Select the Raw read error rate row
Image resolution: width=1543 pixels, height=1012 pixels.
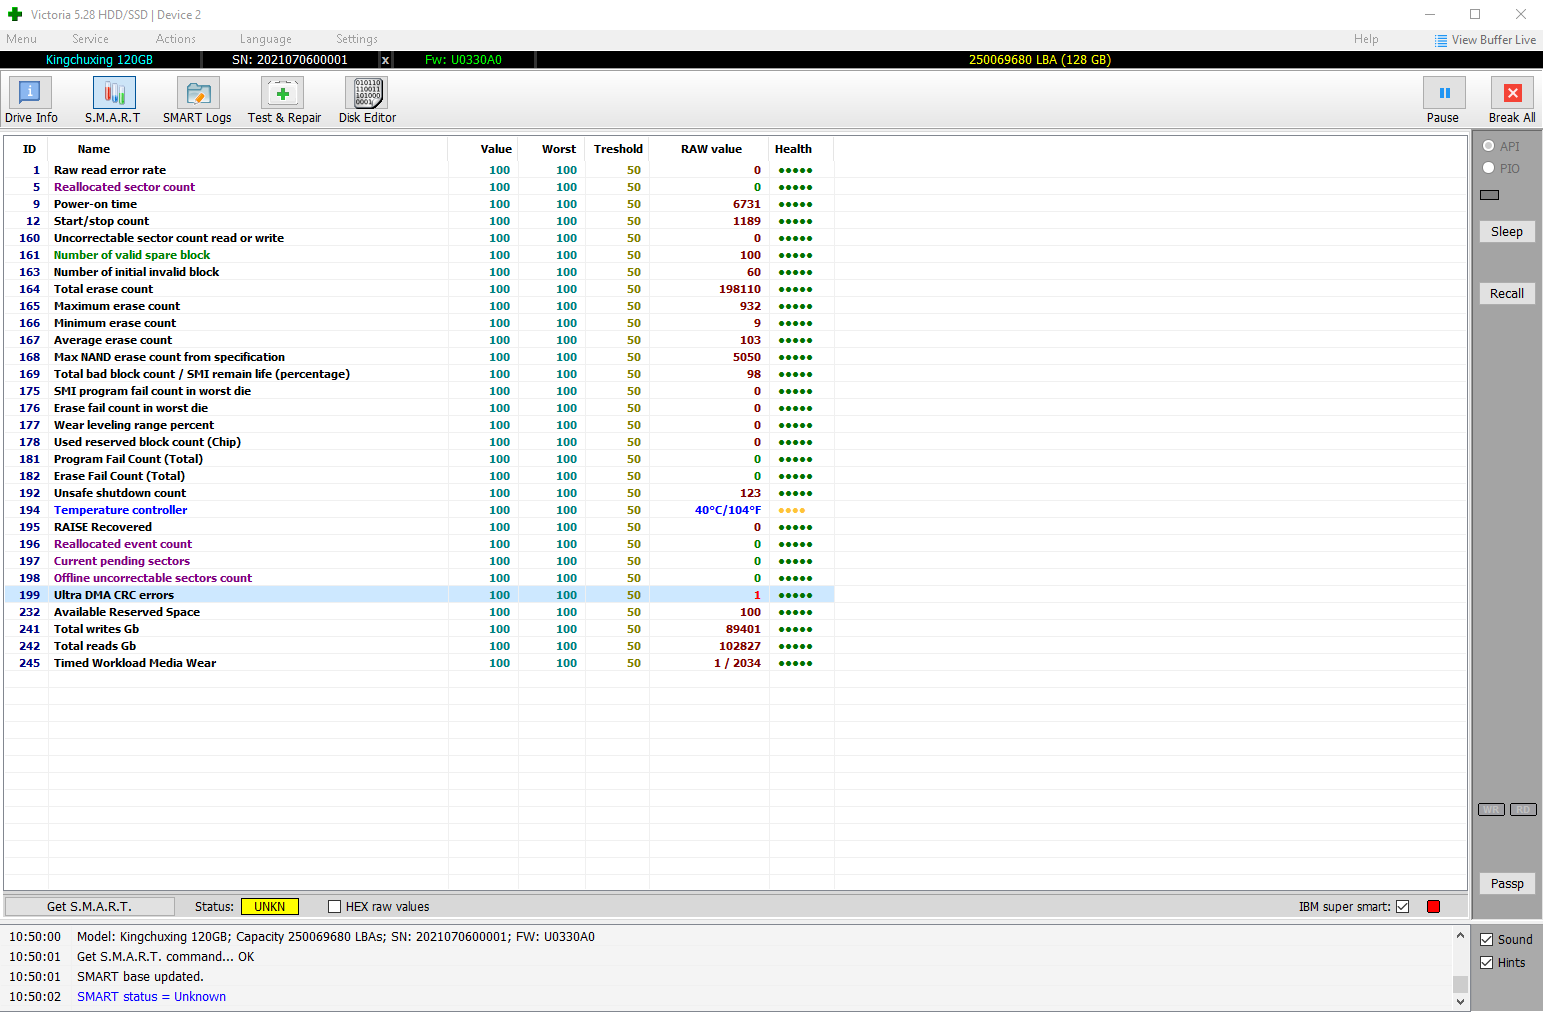419,170
